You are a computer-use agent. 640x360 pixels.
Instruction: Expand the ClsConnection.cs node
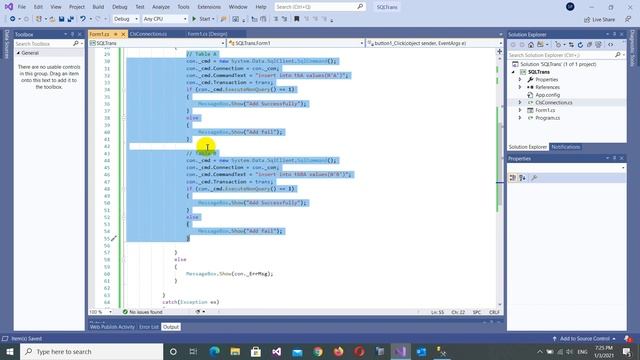tap(520, 102)
